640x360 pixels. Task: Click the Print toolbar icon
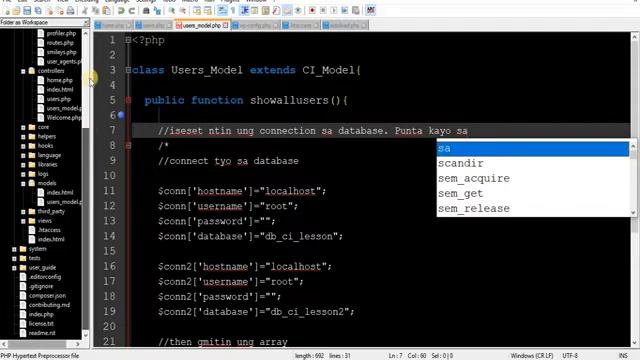(x=70, y=11)
